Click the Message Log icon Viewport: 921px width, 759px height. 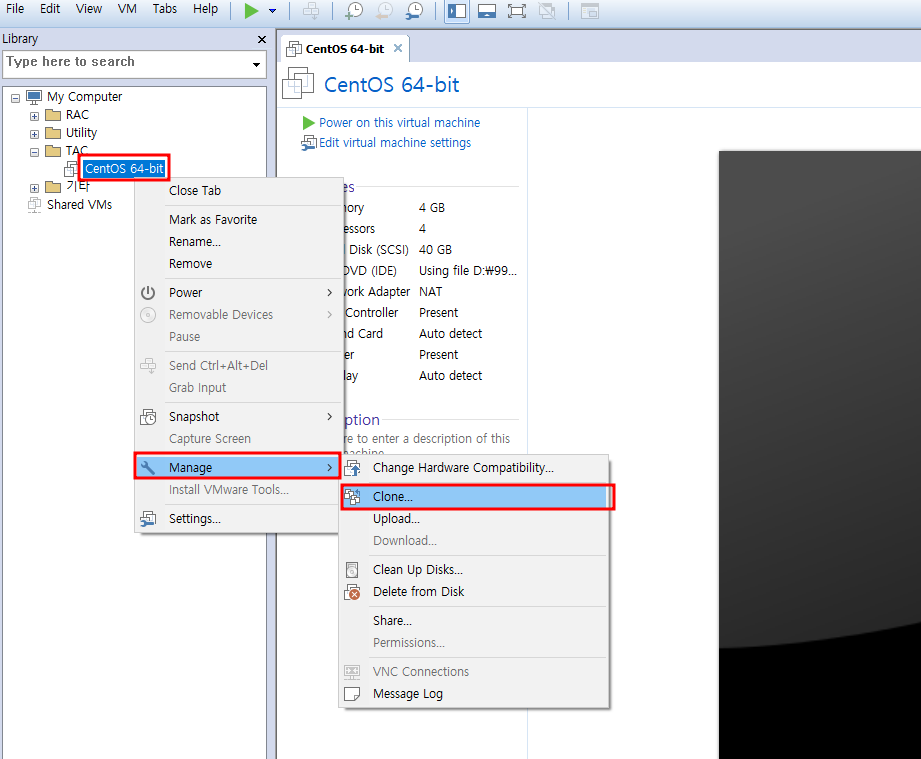tap(352, 694)
